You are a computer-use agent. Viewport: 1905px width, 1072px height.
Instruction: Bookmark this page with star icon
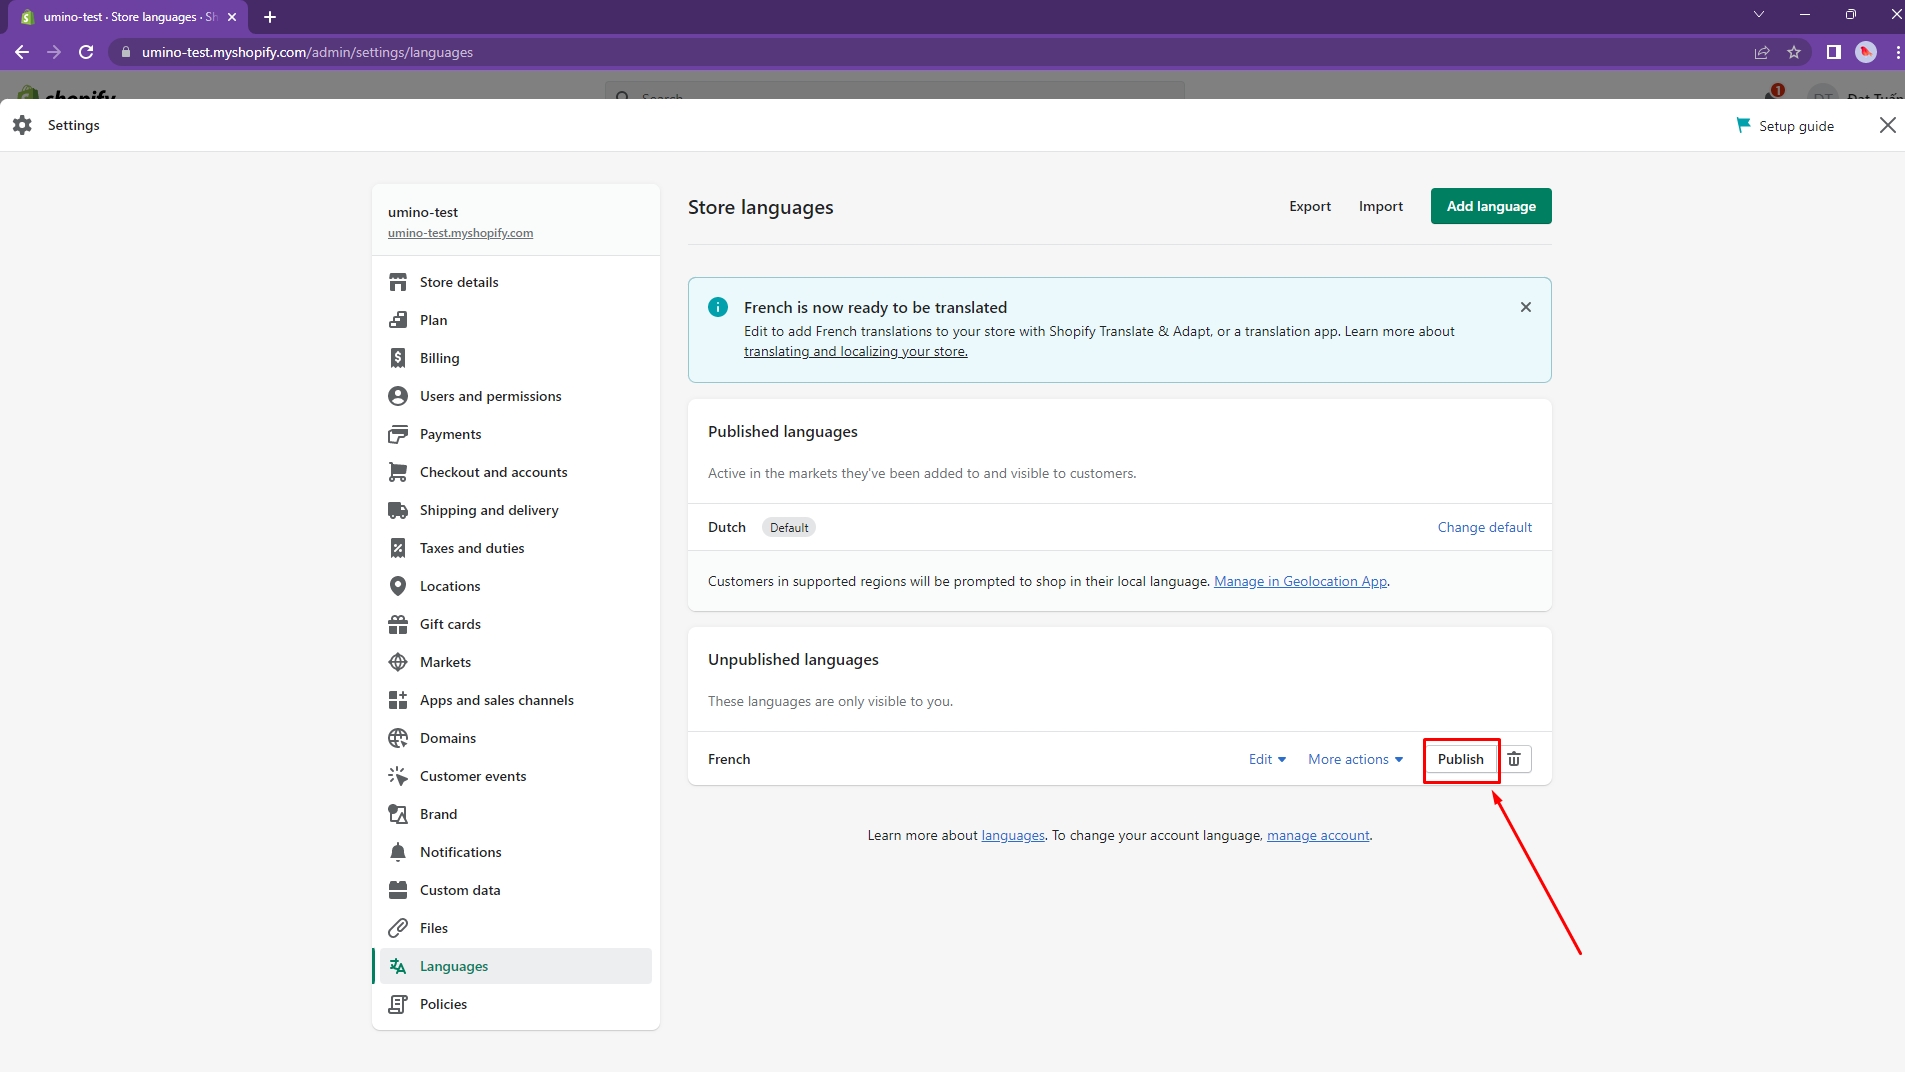(1794, 52)
